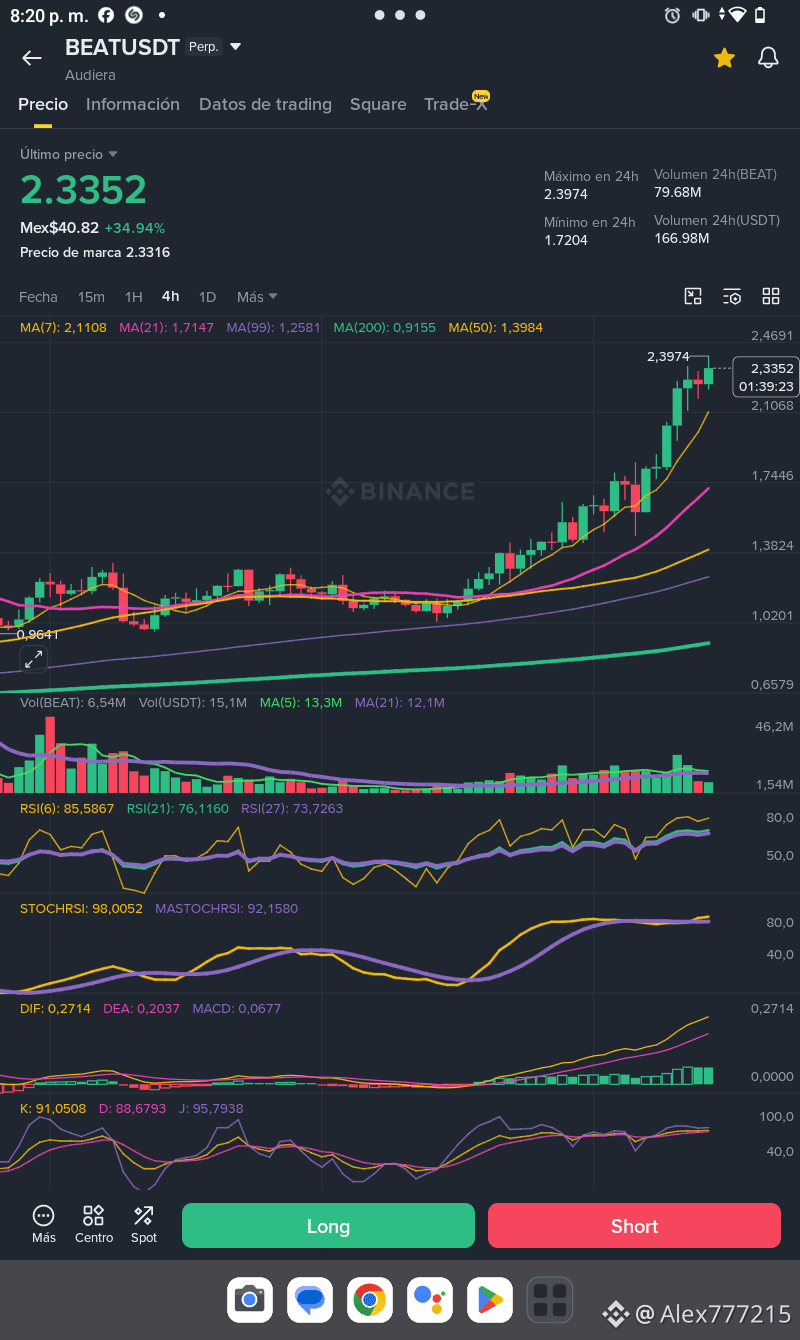Screen dimensions: 800x1340
Task: Click the Audiera subtitle
Action: pos(90,75)
